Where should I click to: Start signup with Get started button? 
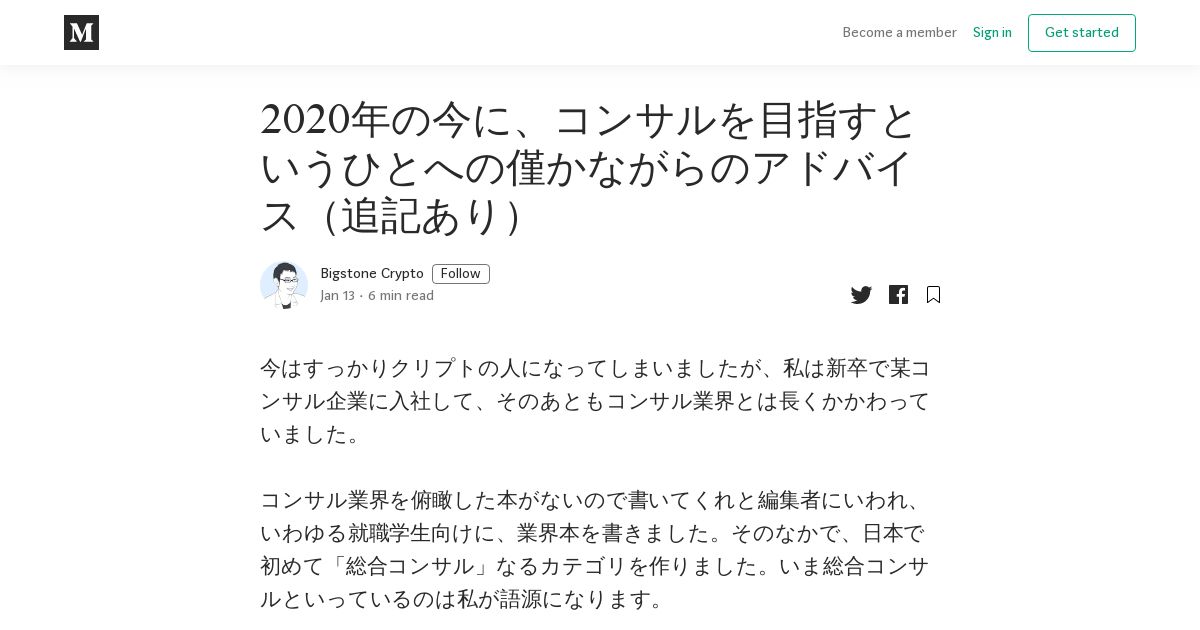coord(1082,33)
